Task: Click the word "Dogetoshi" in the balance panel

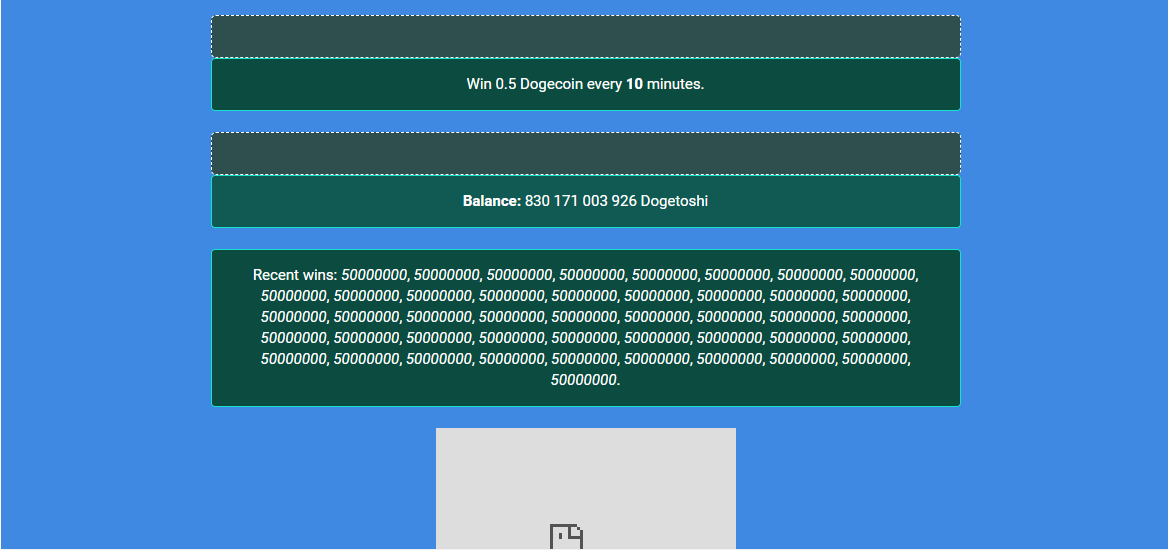Action: 674,201
